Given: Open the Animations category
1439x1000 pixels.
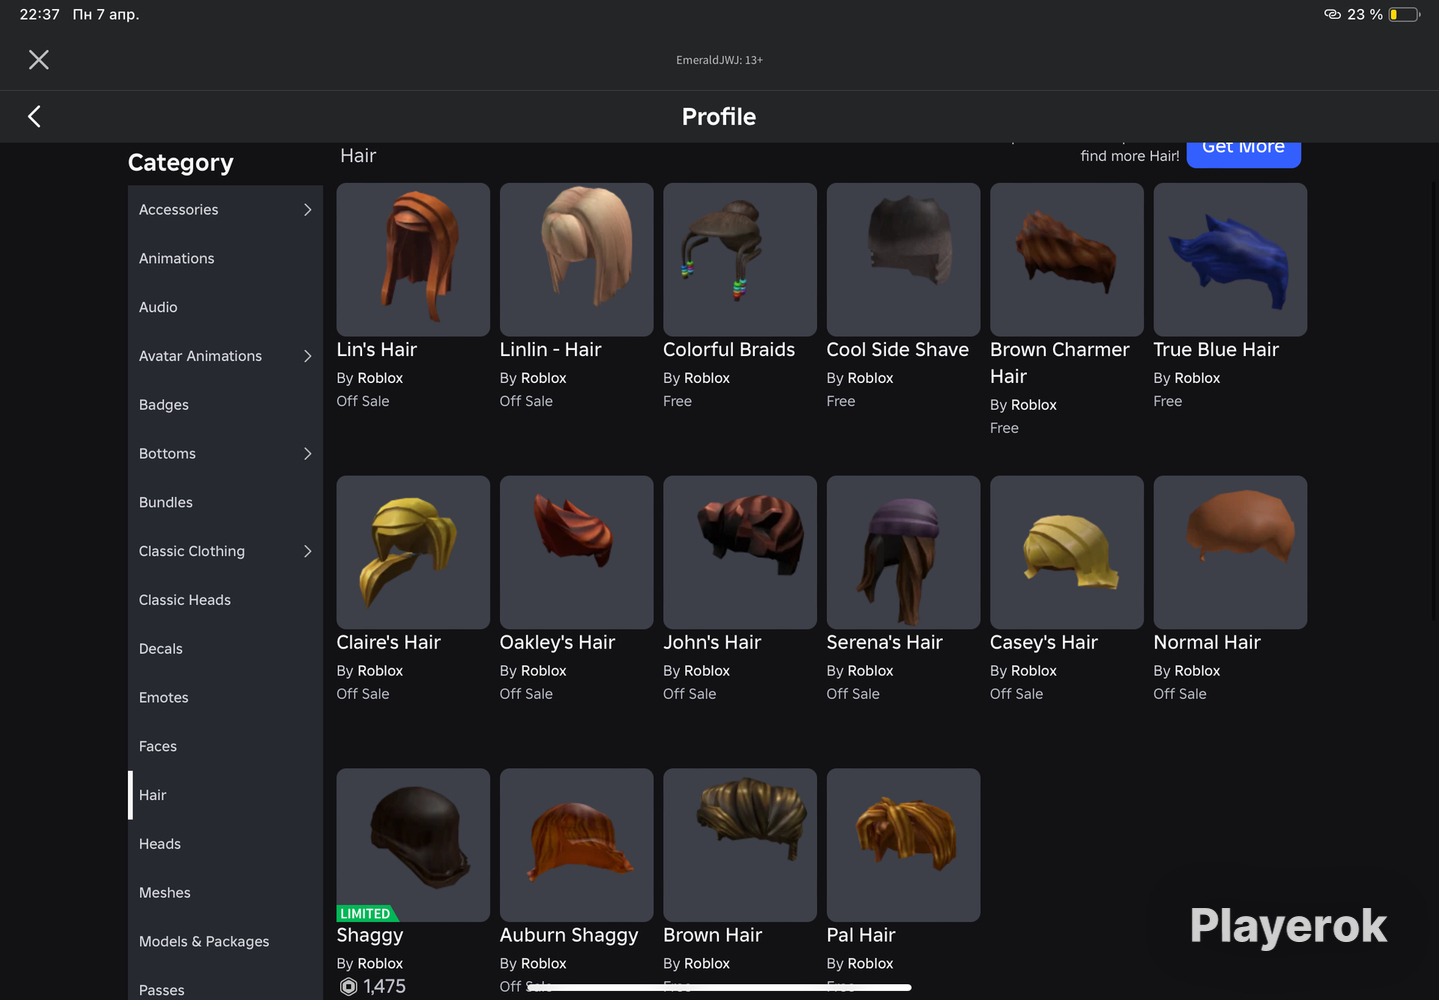Looking at the screenshot, I should coord(225,259).
